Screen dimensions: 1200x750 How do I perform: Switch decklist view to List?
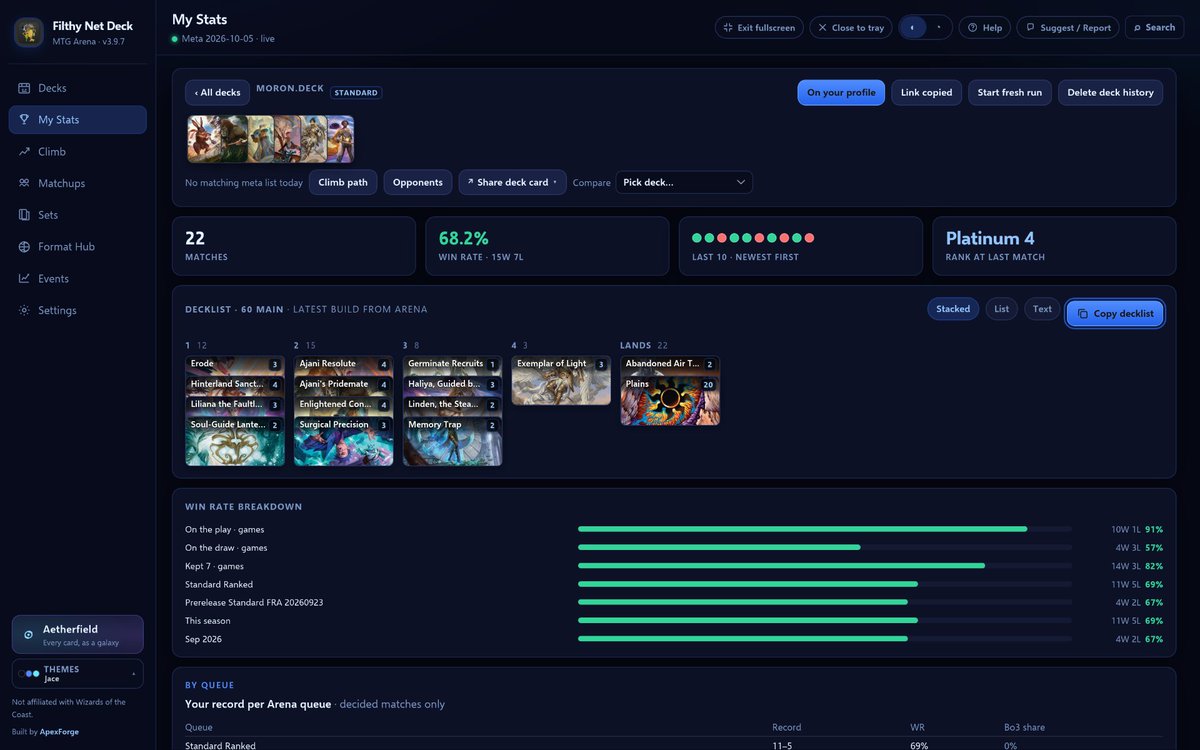[1001, 309]
